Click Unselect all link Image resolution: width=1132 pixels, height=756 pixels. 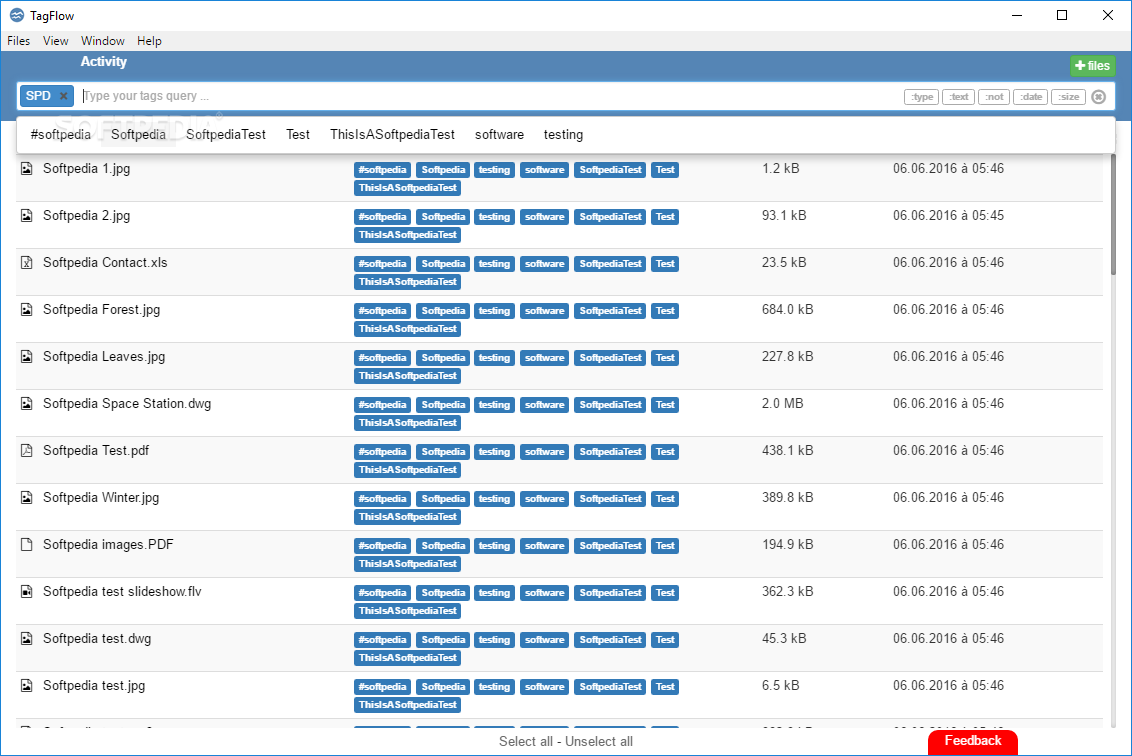[599, 742]
